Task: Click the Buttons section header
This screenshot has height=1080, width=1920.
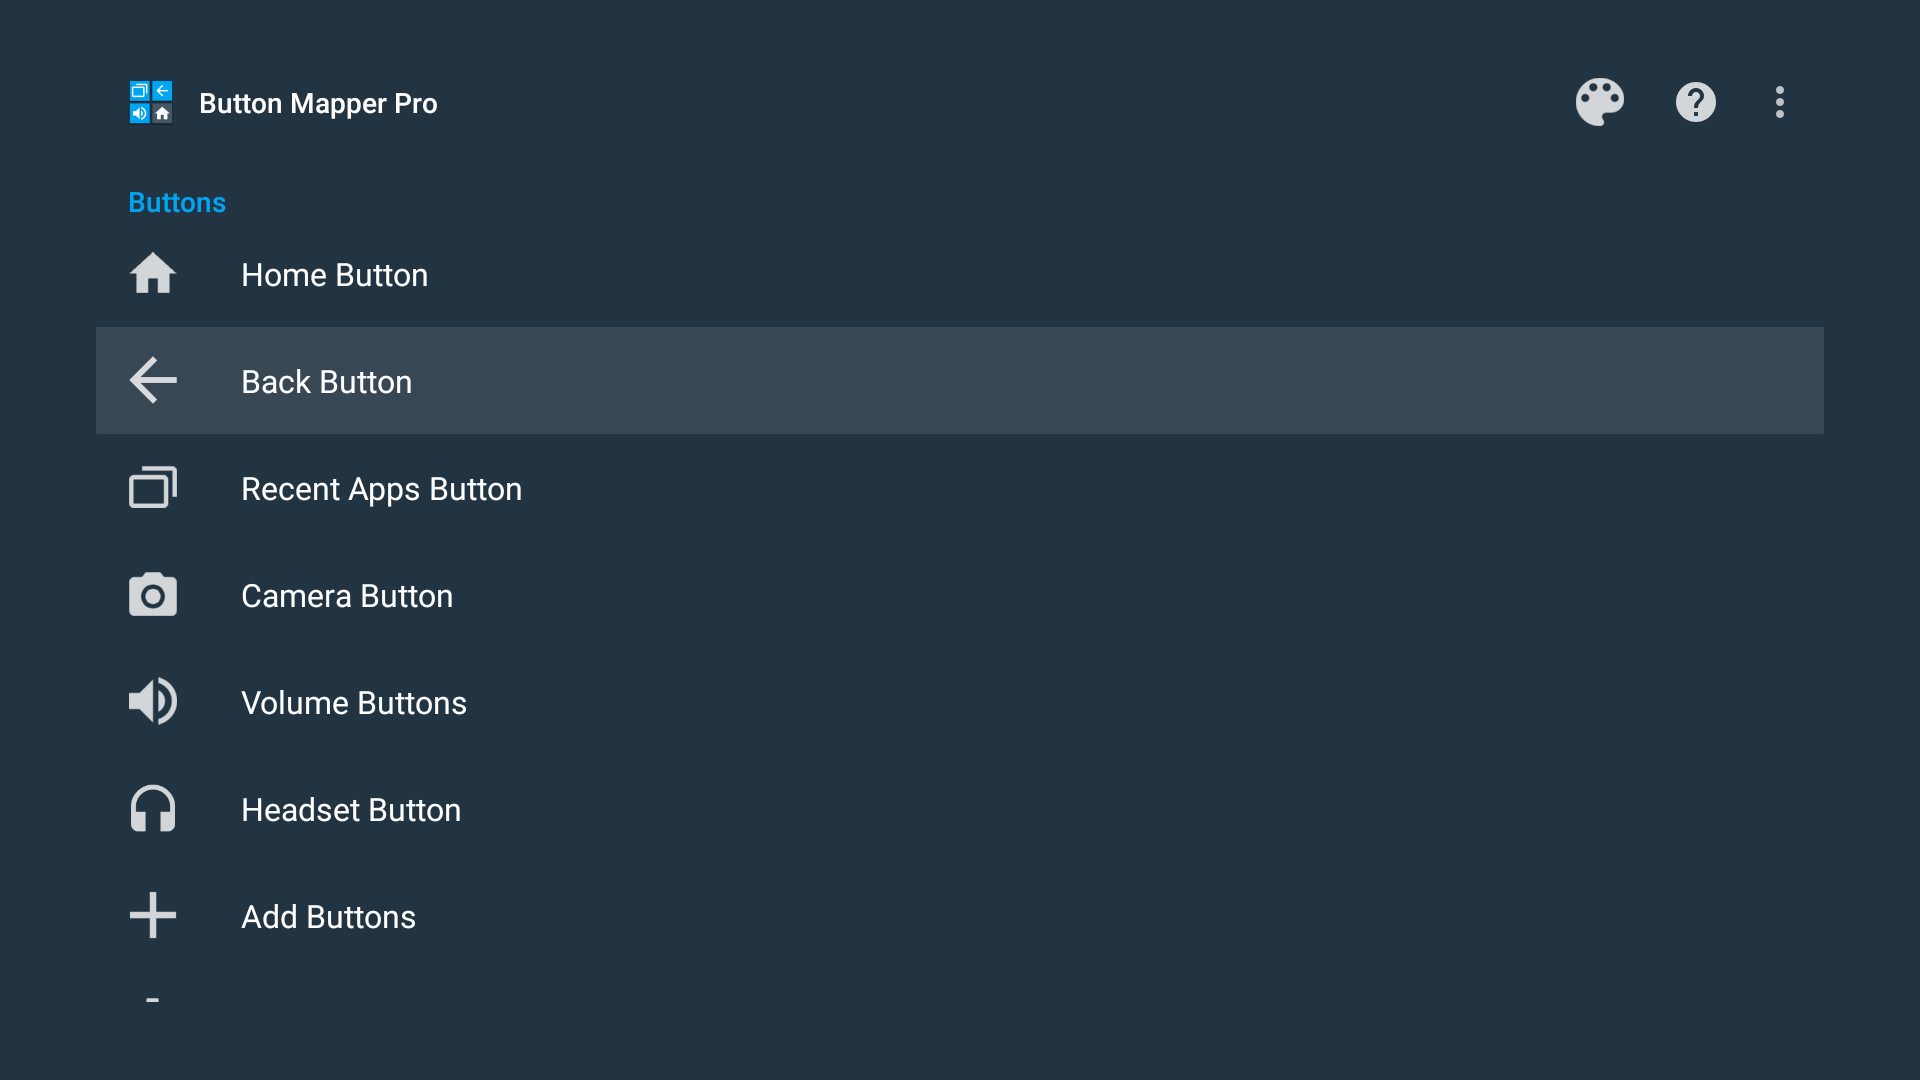Action: click(177, 203)
